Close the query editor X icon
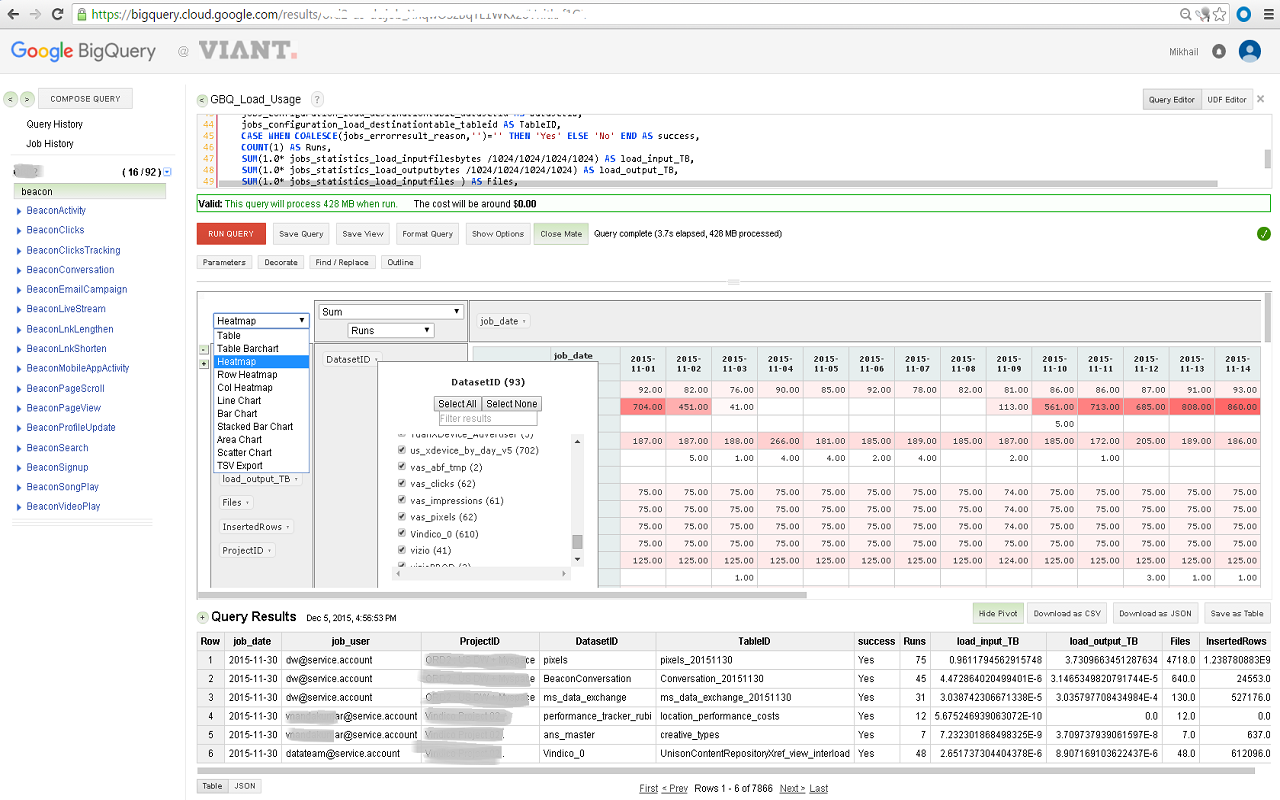Viewport: 1280px width, 800px height. [x=1261, y=99]
